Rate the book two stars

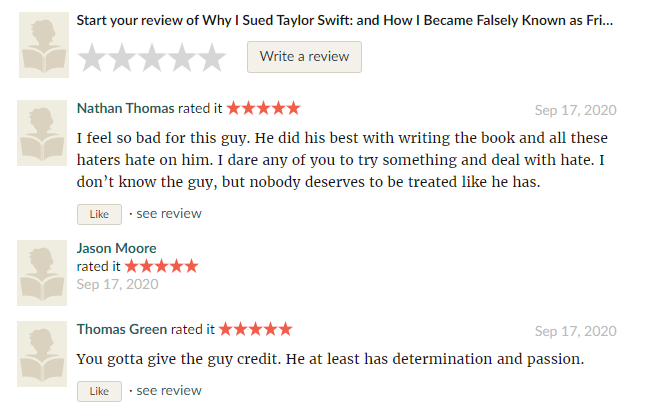point(122,58)
